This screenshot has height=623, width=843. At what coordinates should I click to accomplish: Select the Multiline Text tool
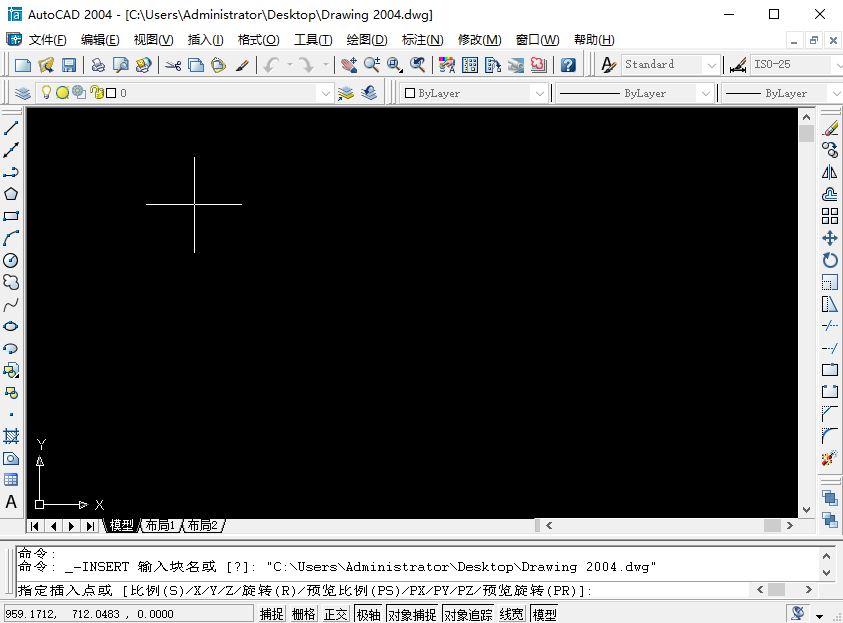pos(11,502)
